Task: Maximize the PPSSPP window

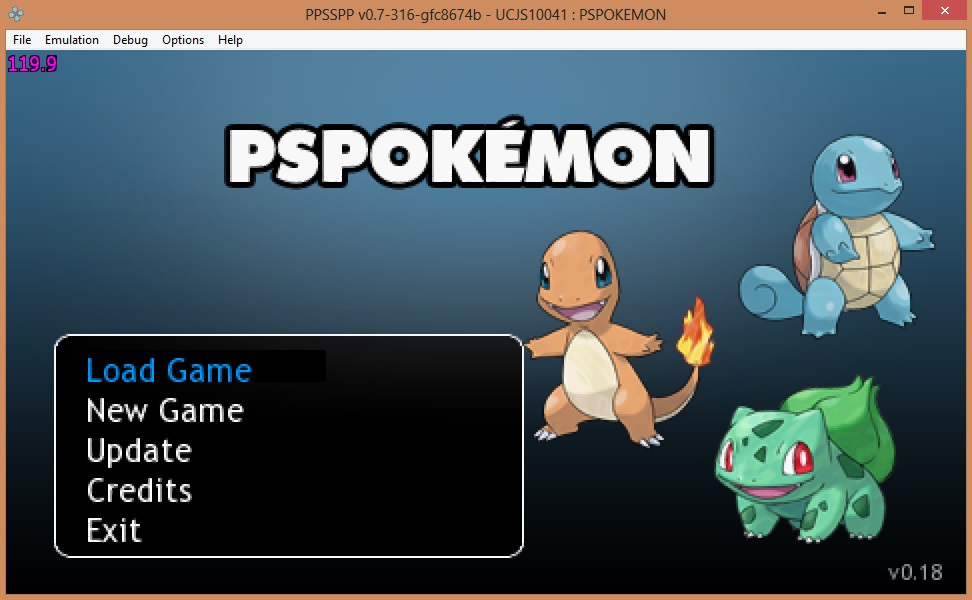Action: [x=908, y=12]
